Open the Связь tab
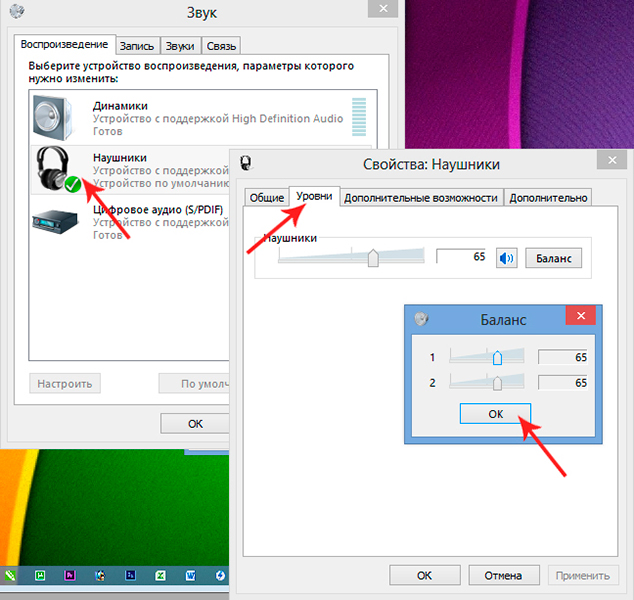Image resolution: width=634 pixels, height=600 pixels. 220,46
